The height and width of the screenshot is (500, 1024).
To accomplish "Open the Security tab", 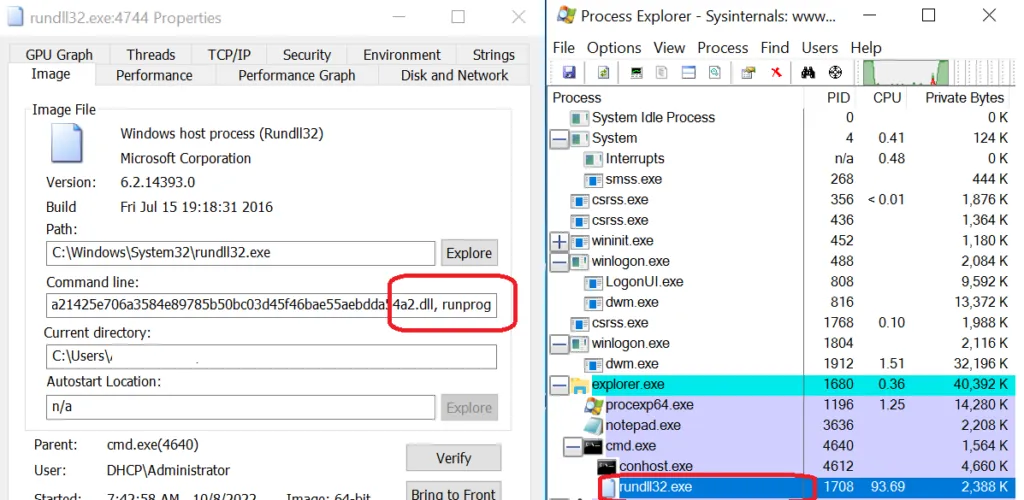I will click(306, 55).
